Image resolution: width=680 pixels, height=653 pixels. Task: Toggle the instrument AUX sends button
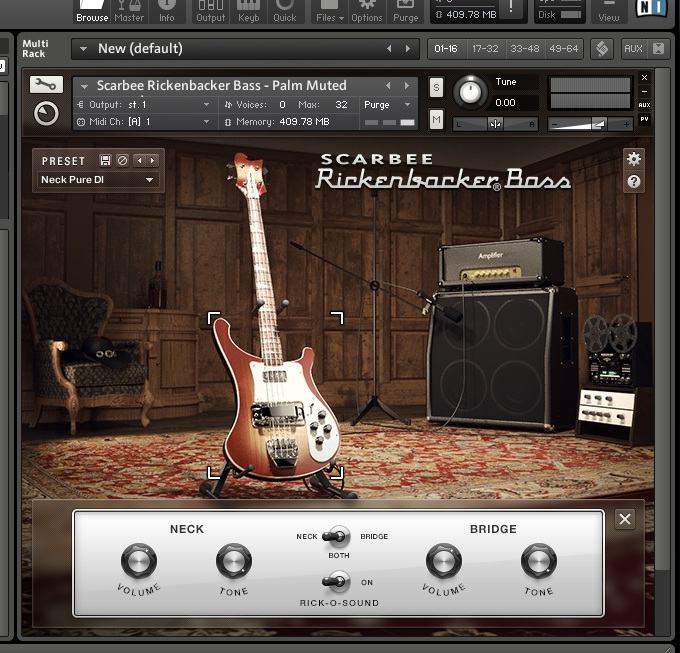click(x=644, y=105)
